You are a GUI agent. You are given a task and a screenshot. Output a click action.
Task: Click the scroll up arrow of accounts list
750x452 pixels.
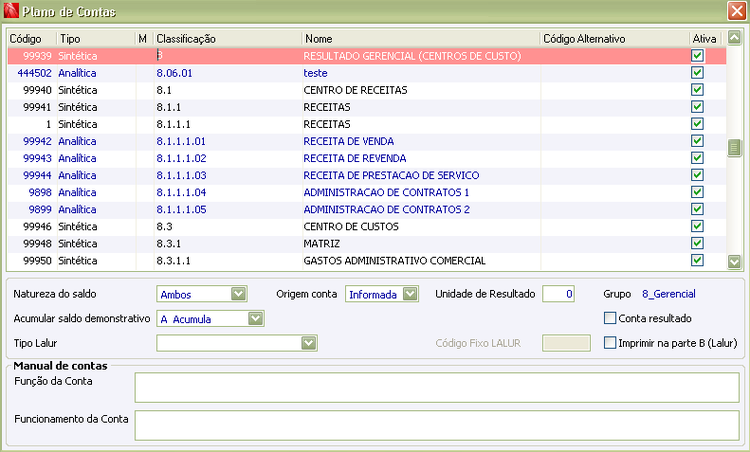(734, 37)
